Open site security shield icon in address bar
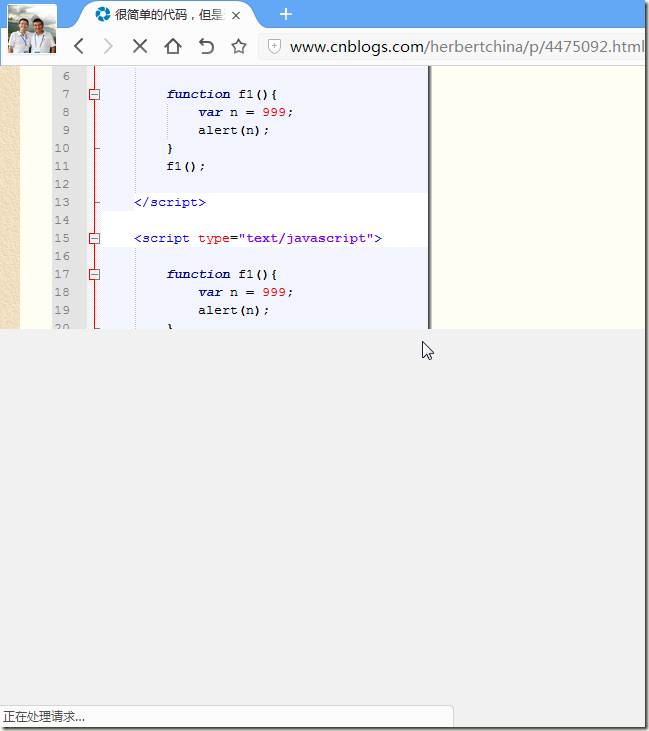The width and height of the screenshot is (649, 731). click(274, 46)
